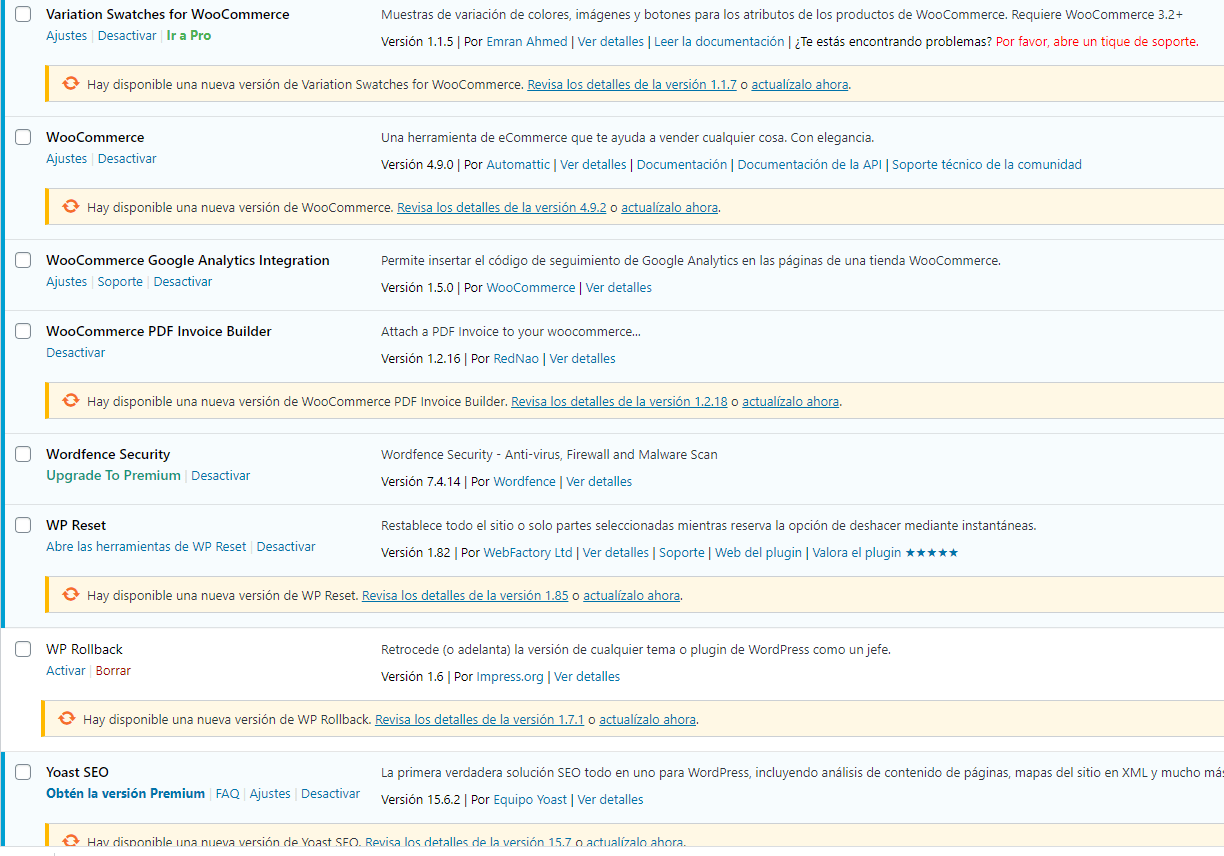
Task: Click Ir a Pro link
Action: (189, 36)
